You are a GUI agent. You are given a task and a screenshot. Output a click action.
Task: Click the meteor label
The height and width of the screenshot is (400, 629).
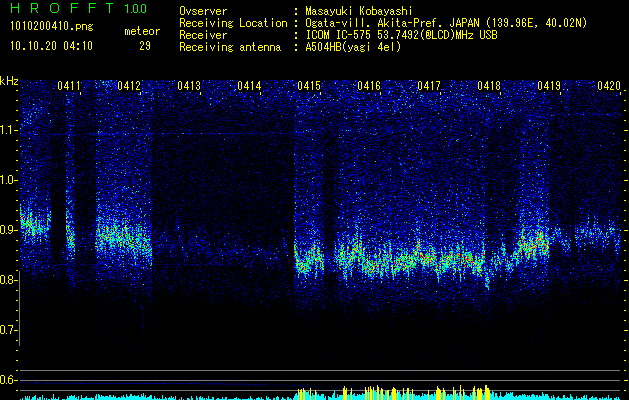tap(142, 31)
